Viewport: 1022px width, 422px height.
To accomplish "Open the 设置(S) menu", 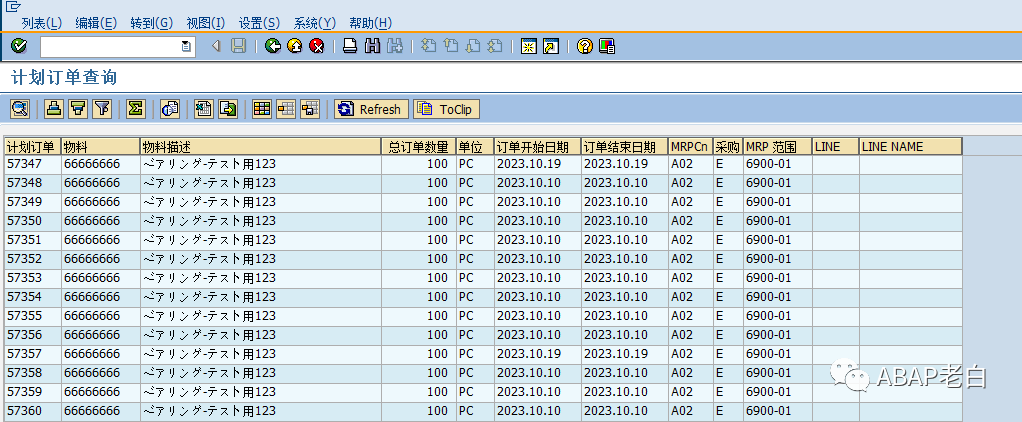I will point(259,23).
